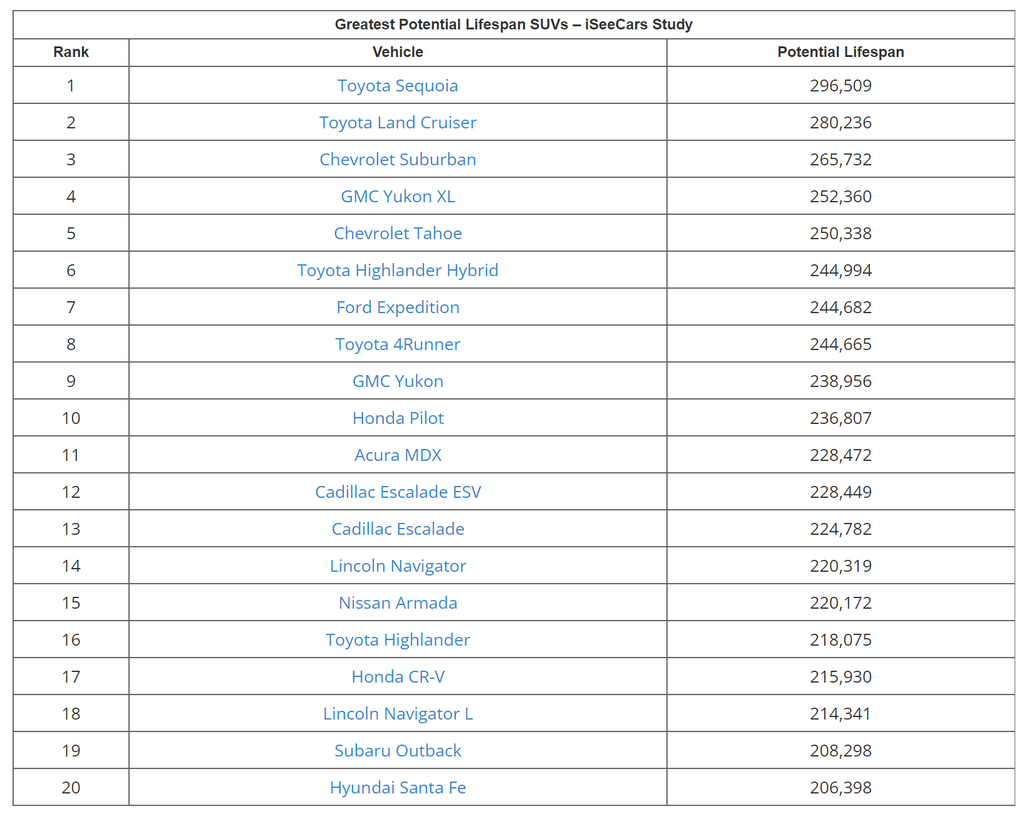Open the Subaru Outback link
This screenshot has height=816, width=1024.
pyautogui.click(x=397, y=751)
